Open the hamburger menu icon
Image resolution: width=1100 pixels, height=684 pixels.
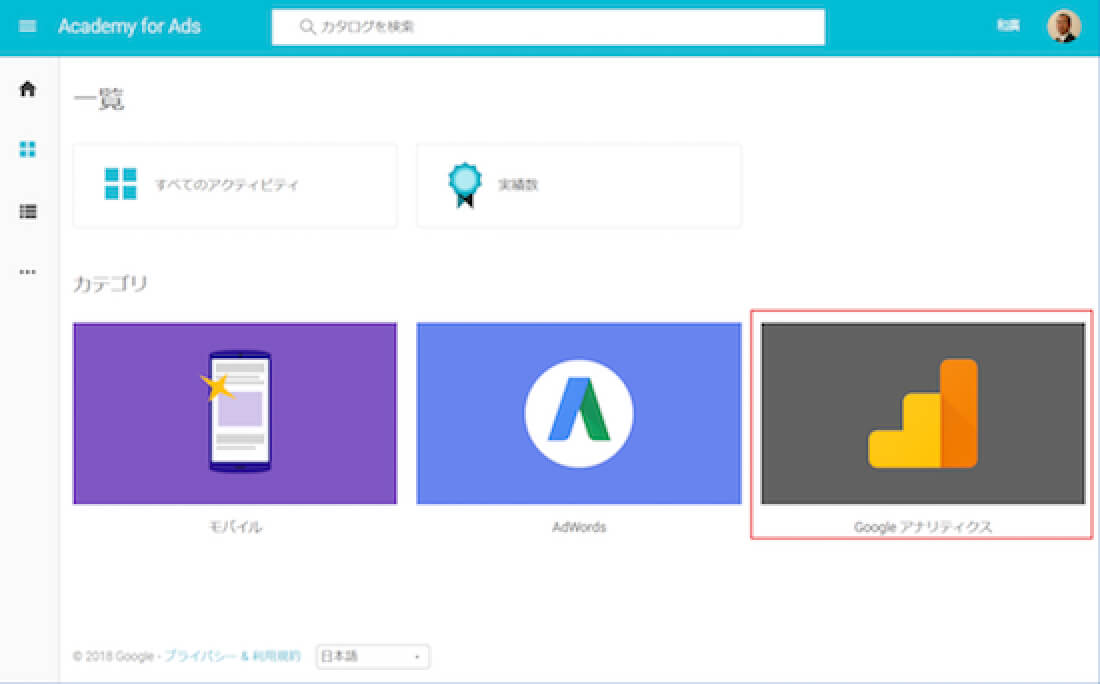27,26
